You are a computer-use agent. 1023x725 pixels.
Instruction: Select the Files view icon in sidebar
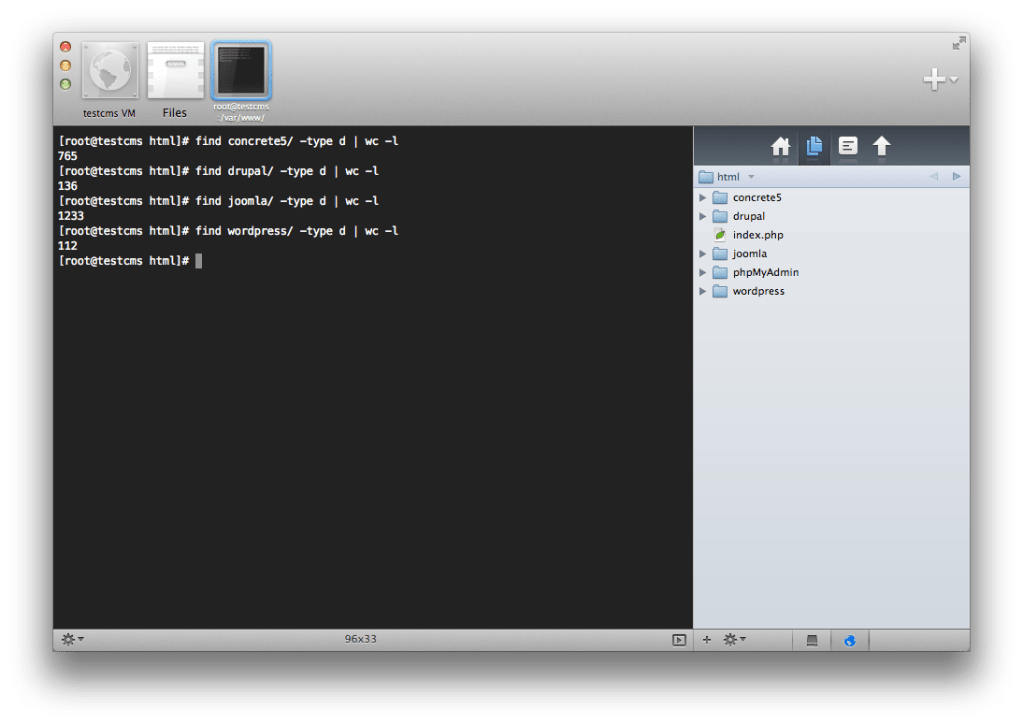coord(814,147)
